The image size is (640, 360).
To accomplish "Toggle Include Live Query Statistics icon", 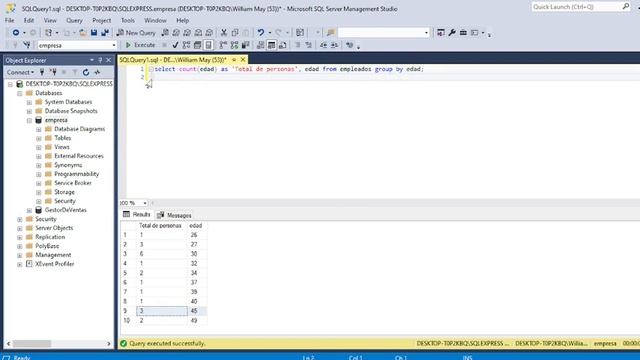I will tap(234, 45).
